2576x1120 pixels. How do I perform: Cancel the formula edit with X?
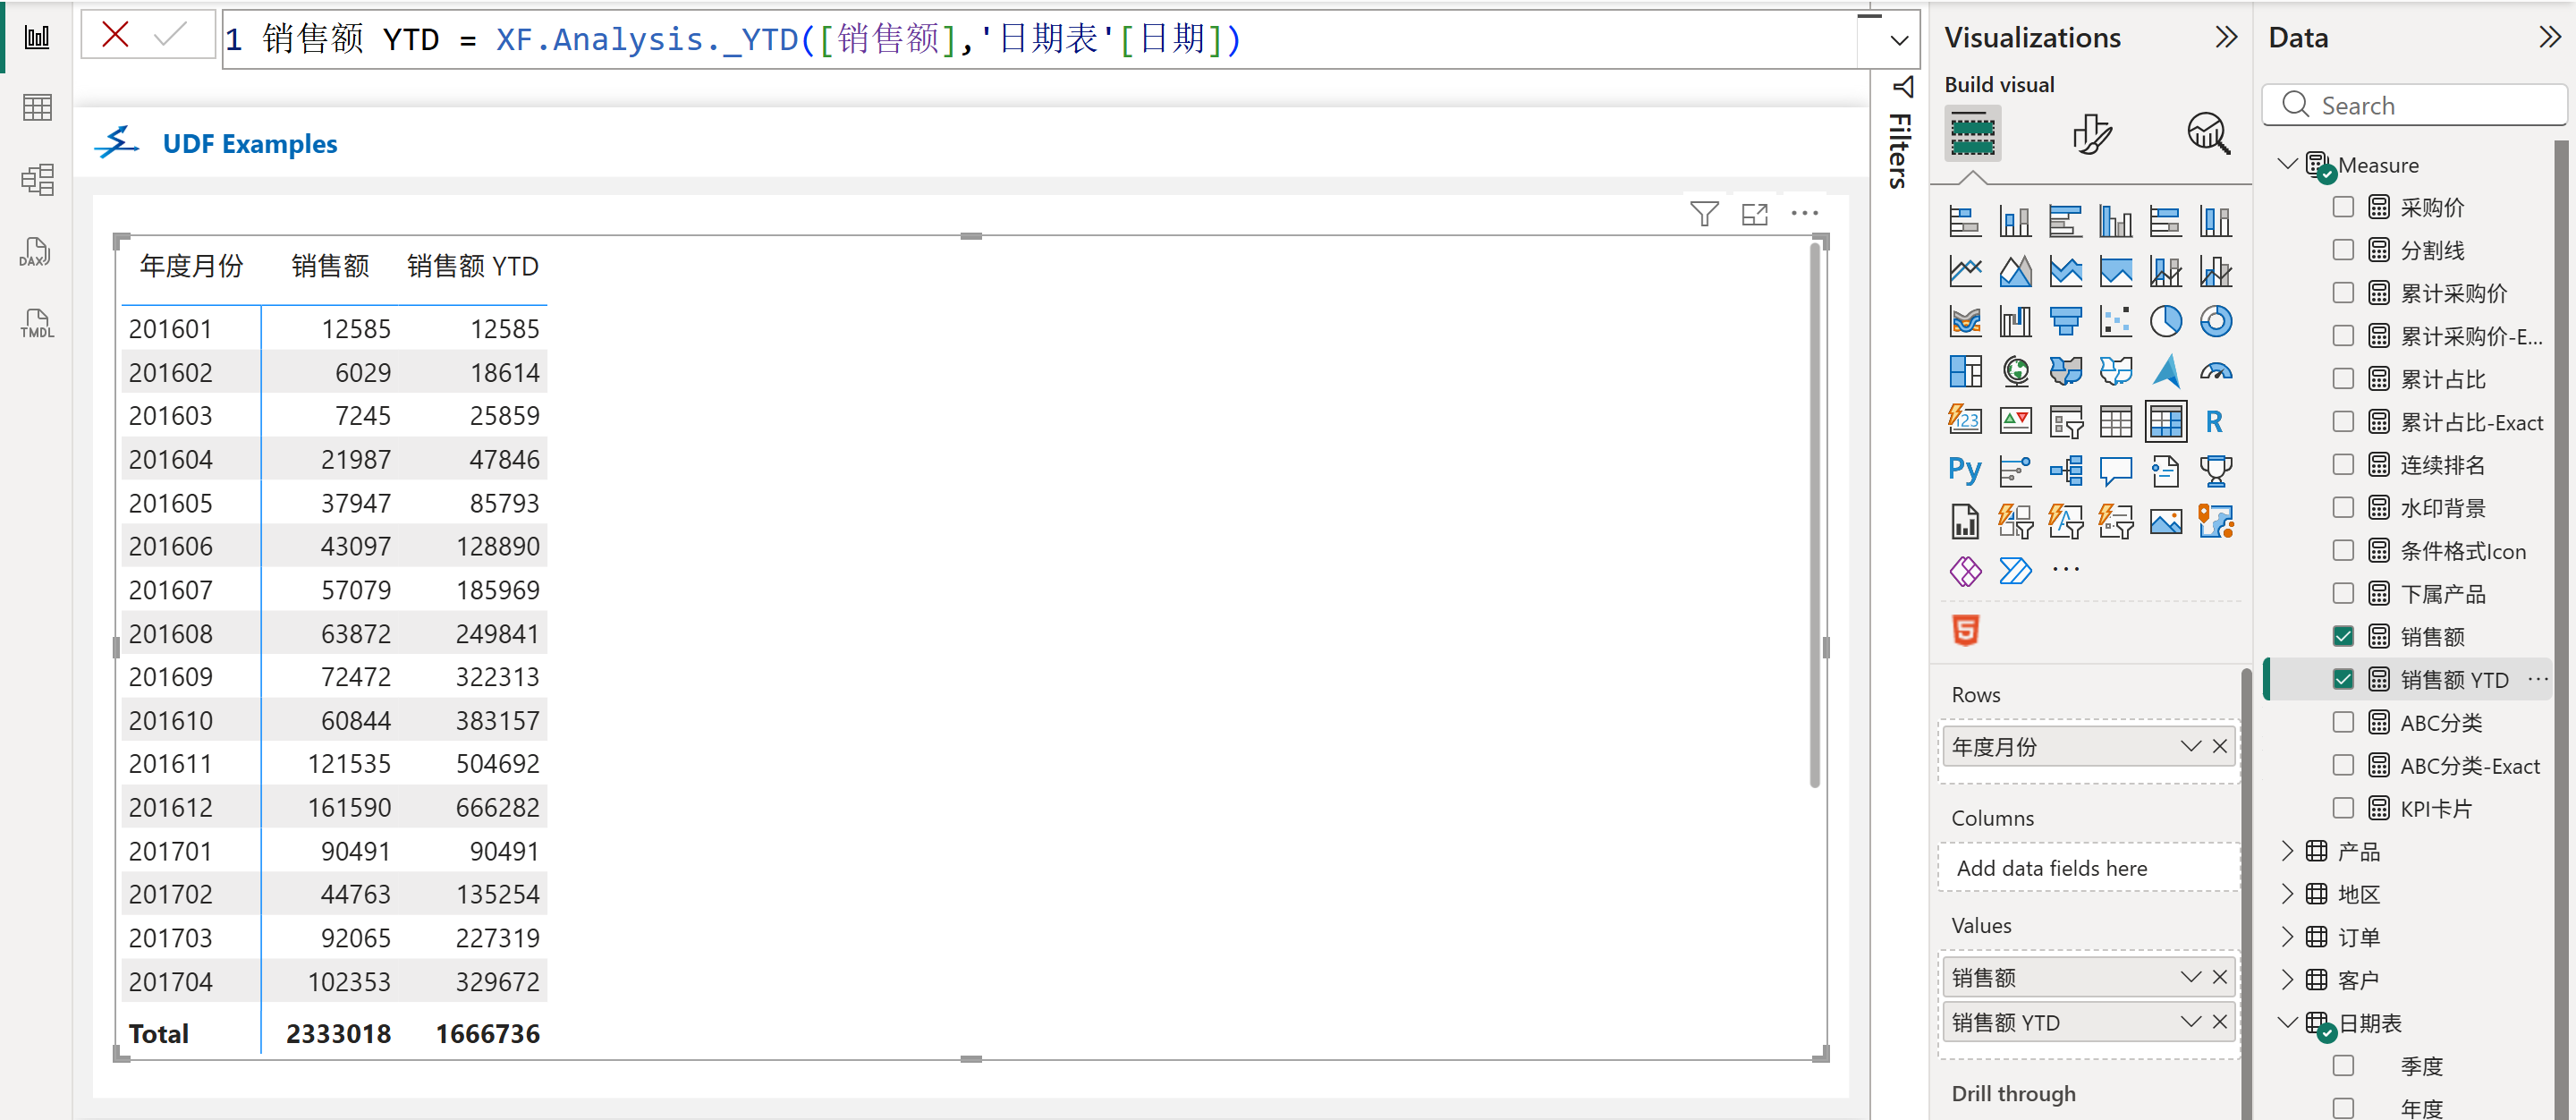coord(116,36)
